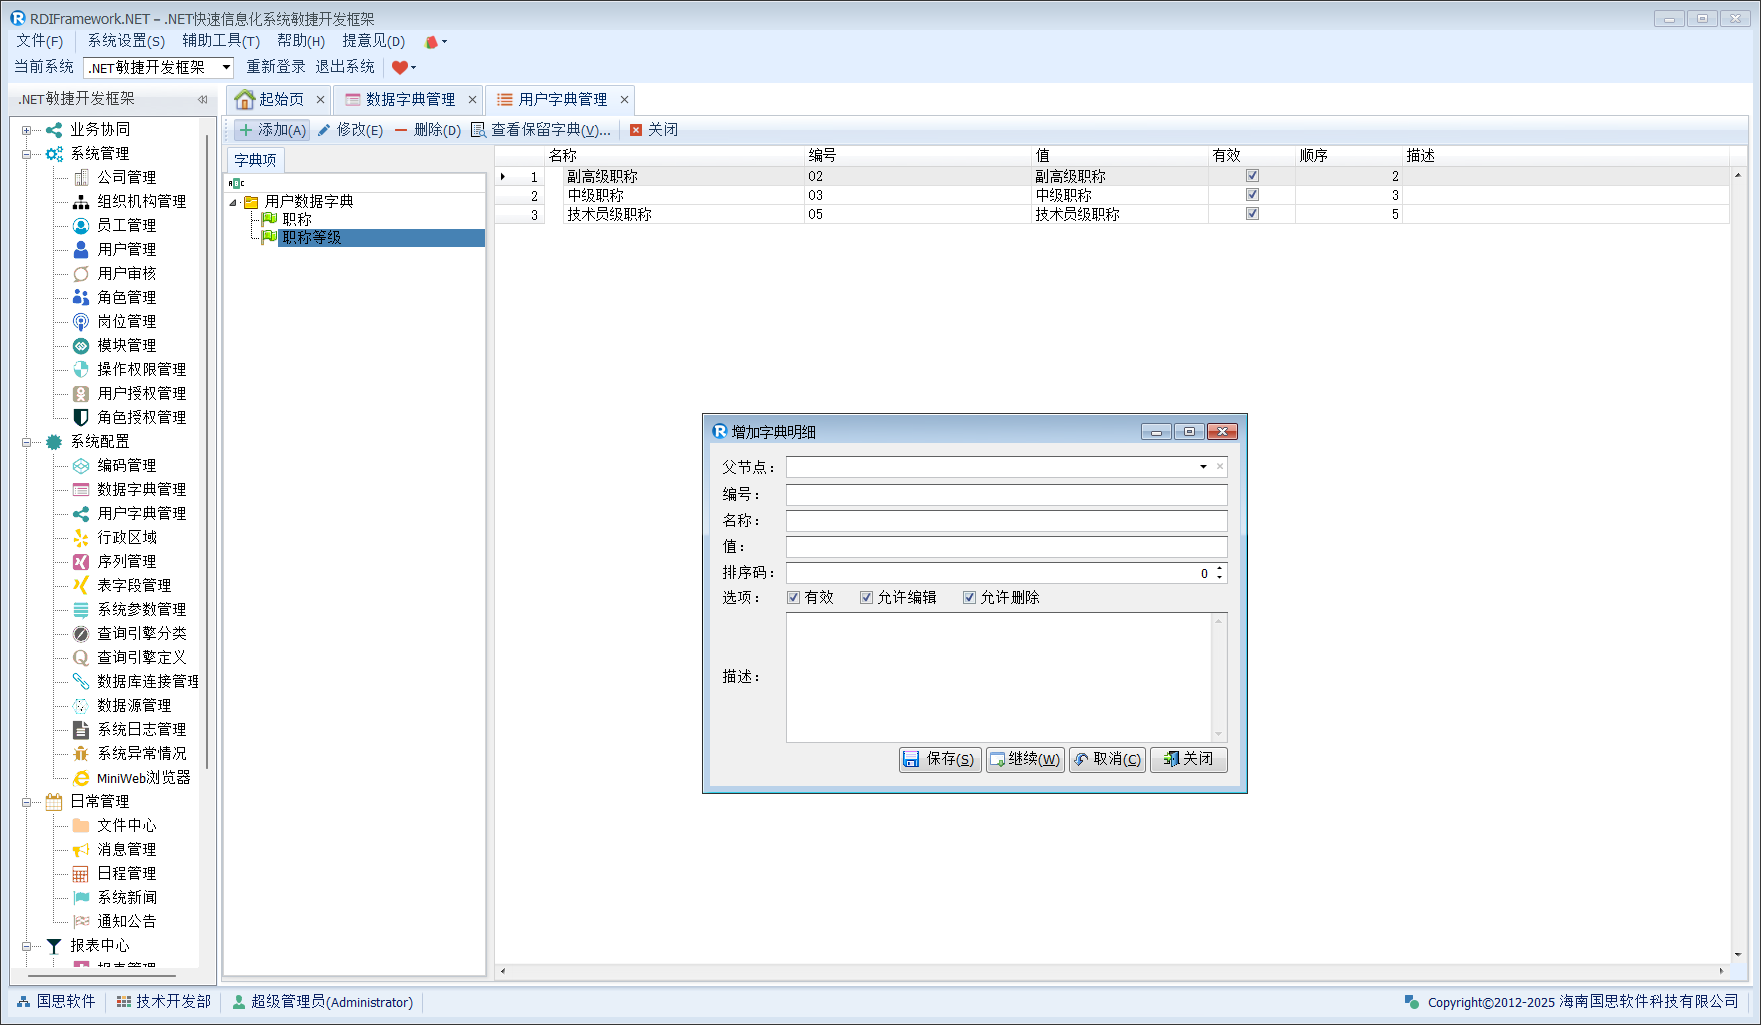
Task: Click the MiniWeb浏览器 browser icon
Action: pos(81,777)
